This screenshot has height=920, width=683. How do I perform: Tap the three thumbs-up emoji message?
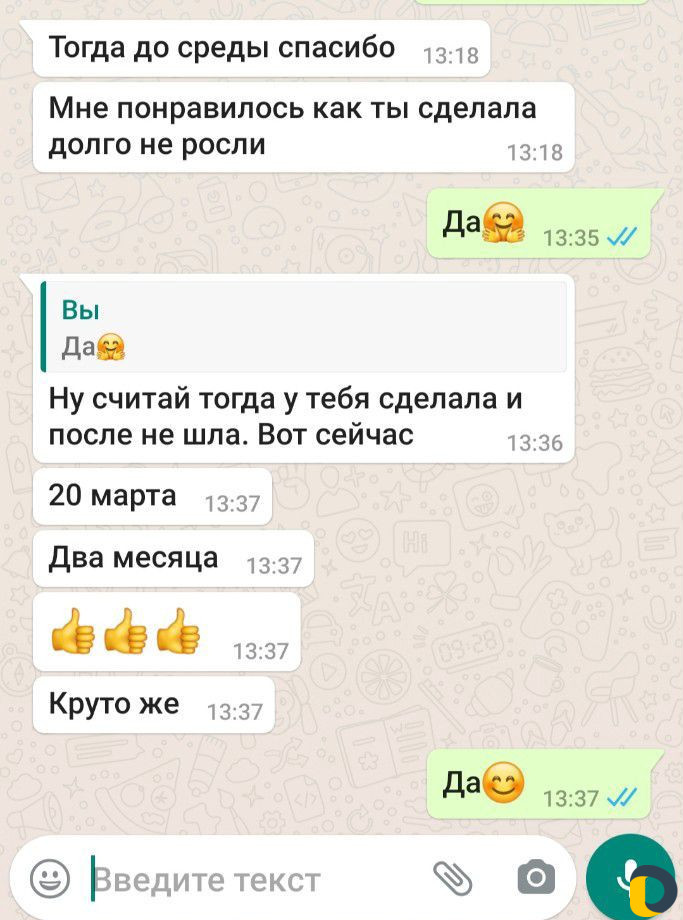click(x=167, y=632)
